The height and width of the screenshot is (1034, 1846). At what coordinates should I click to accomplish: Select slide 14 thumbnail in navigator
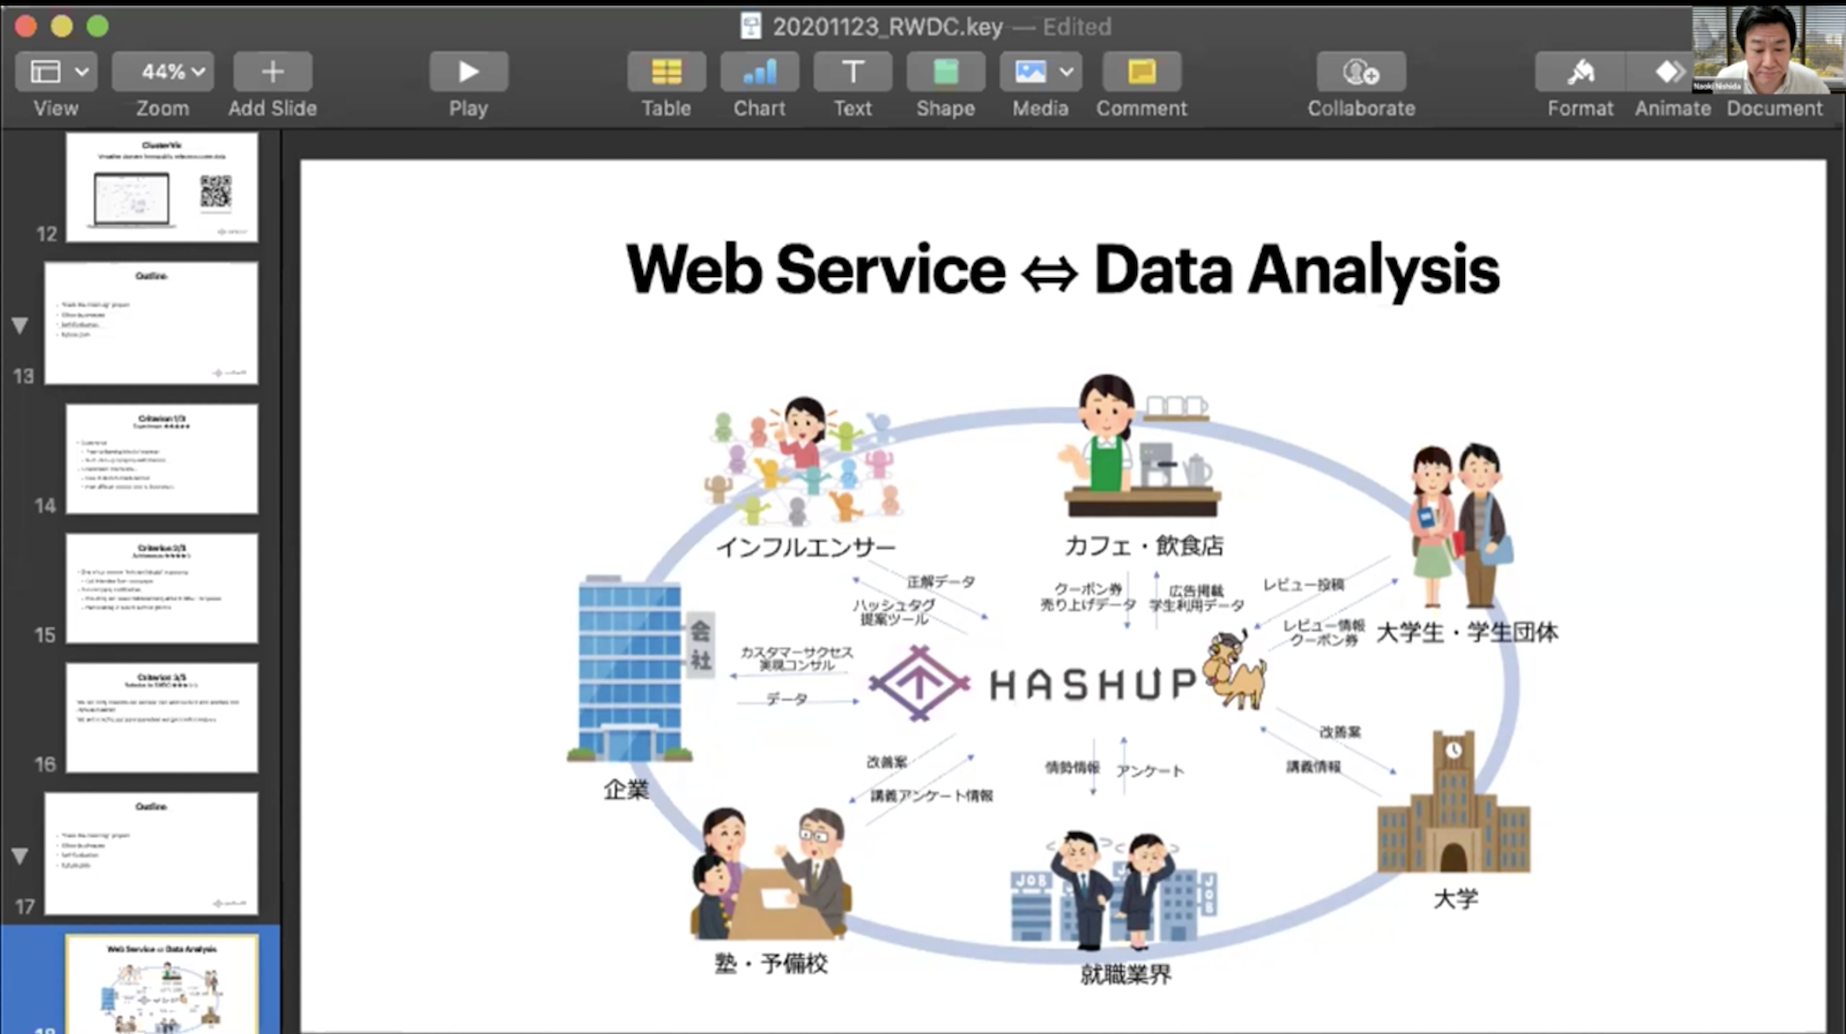[162, 459]
